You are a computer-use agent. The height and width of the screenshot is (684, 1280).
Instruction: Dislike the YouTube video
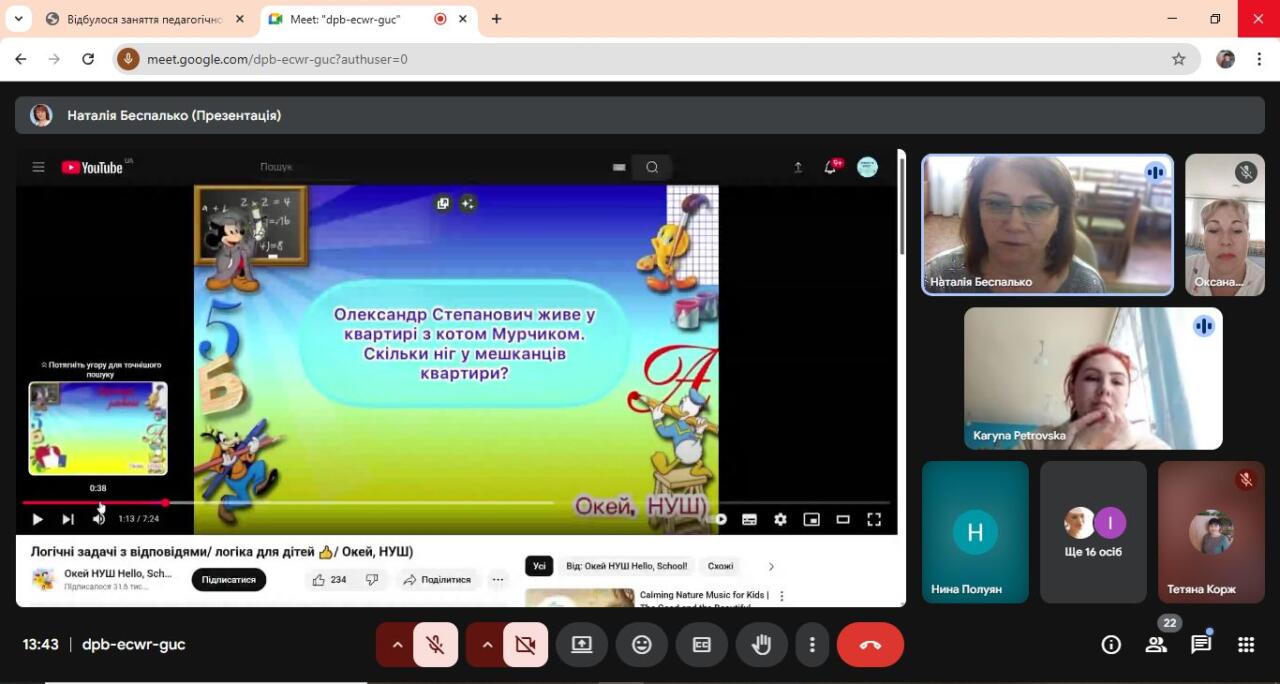[x=372, y=579]
